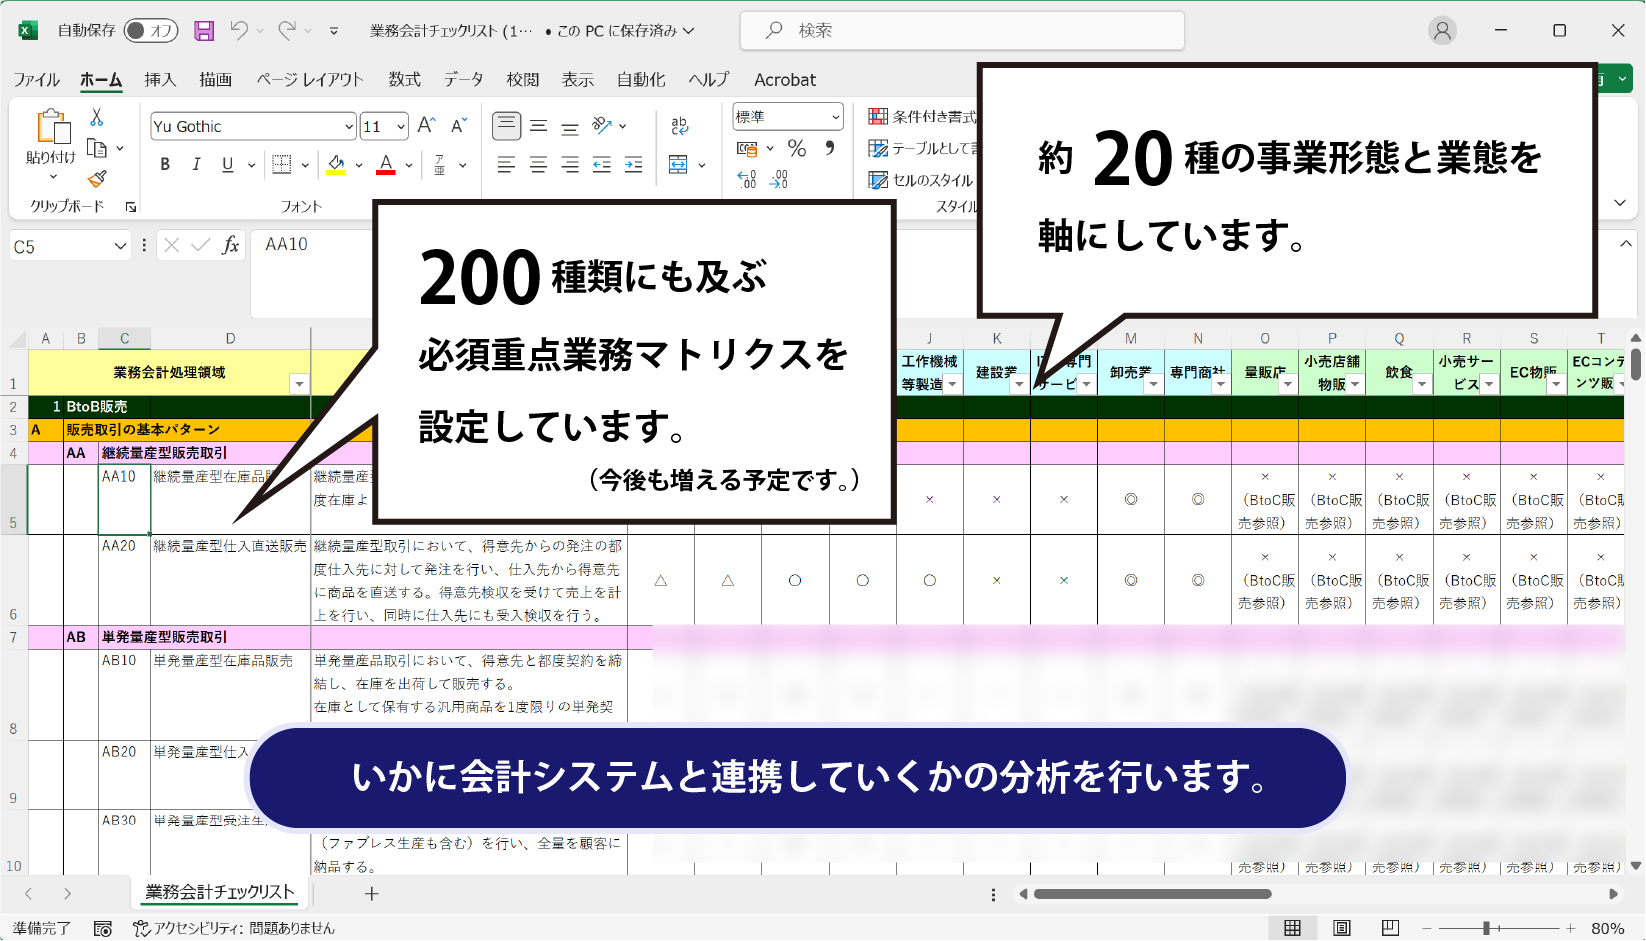Viewport: 1646px width, 941px height.
Task: Decrease font size with small A icon
Action: [459, 126]
